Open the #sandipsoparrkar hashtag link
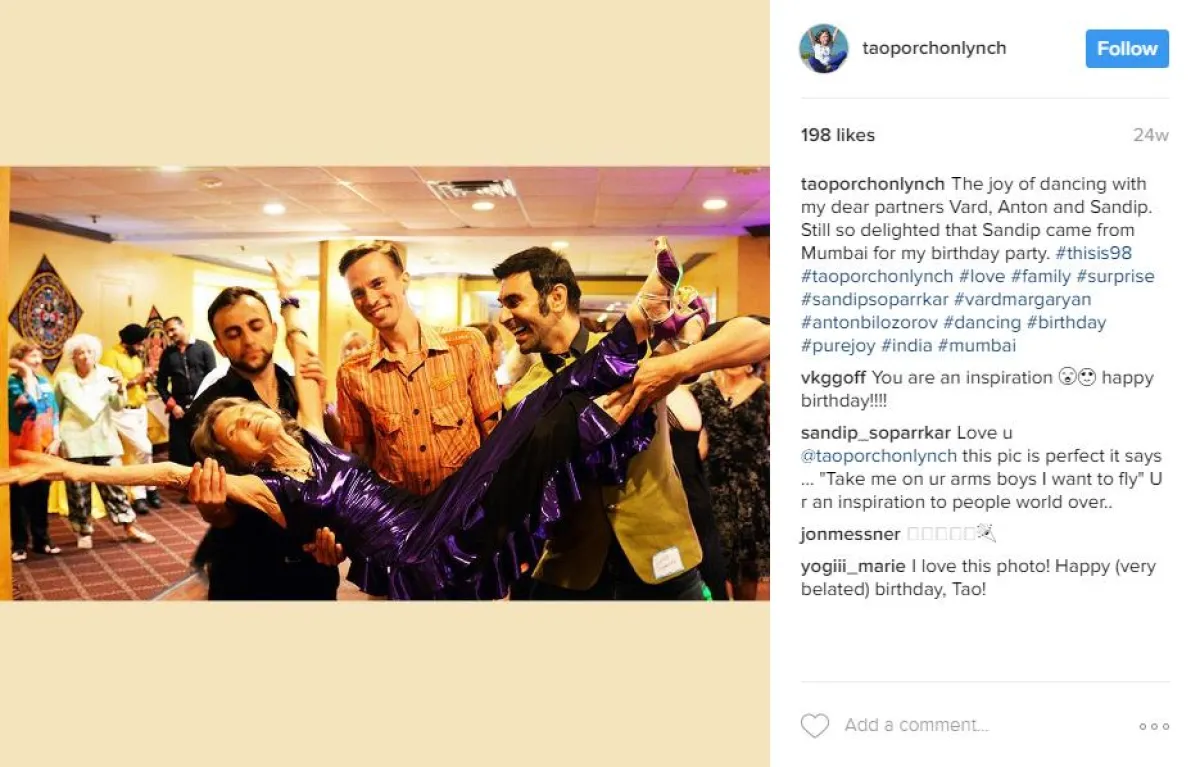This screenshot has width=1200, height=767. click(875, 299)
